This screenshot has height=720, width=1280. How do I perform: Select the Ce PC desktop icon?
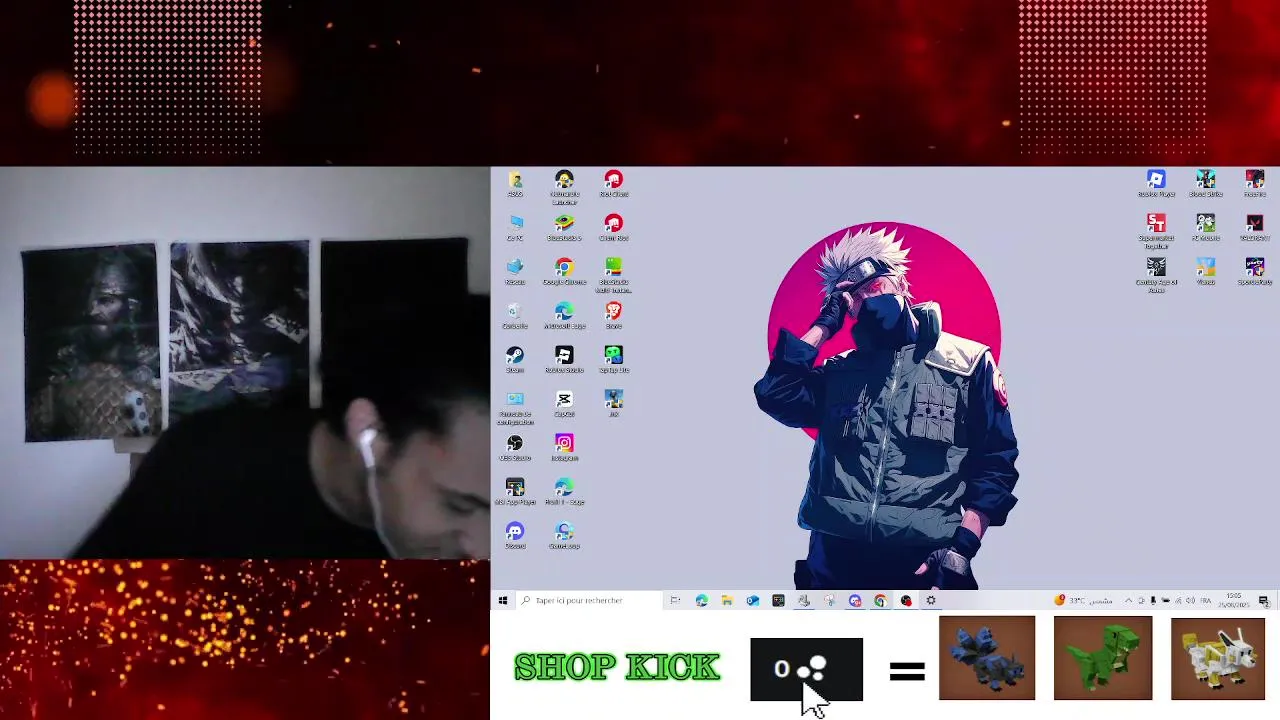click(x=515, y=227)
